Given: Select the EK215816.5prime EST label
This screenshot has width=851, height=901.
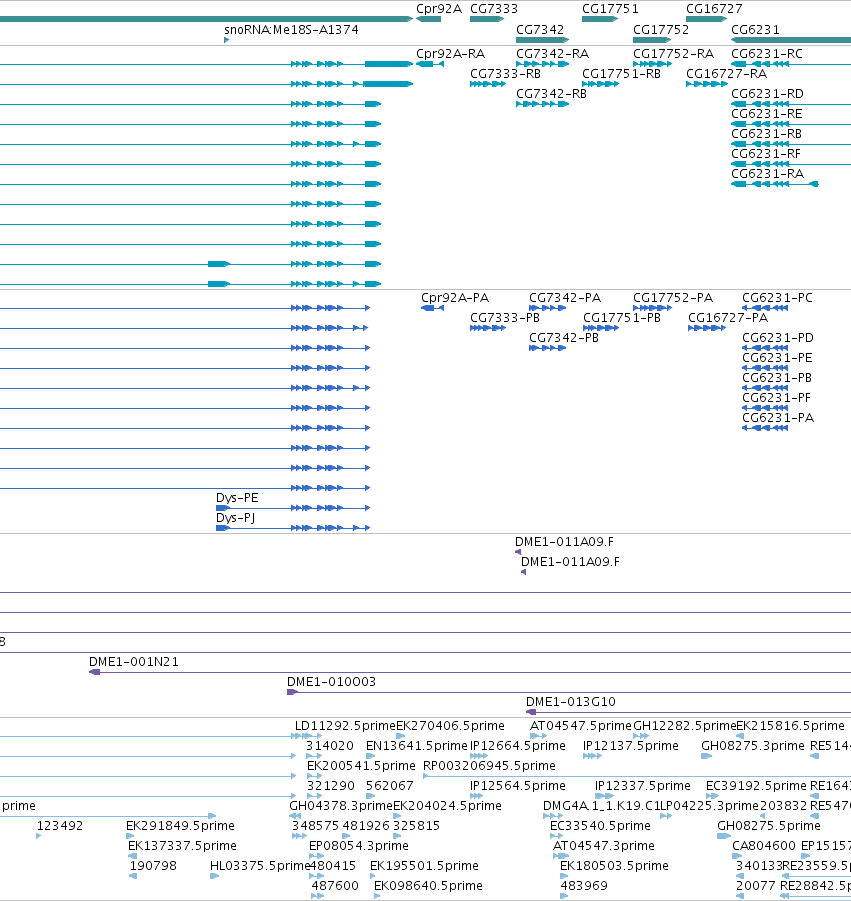Looking at the screenshot, I should click(790, 726).
